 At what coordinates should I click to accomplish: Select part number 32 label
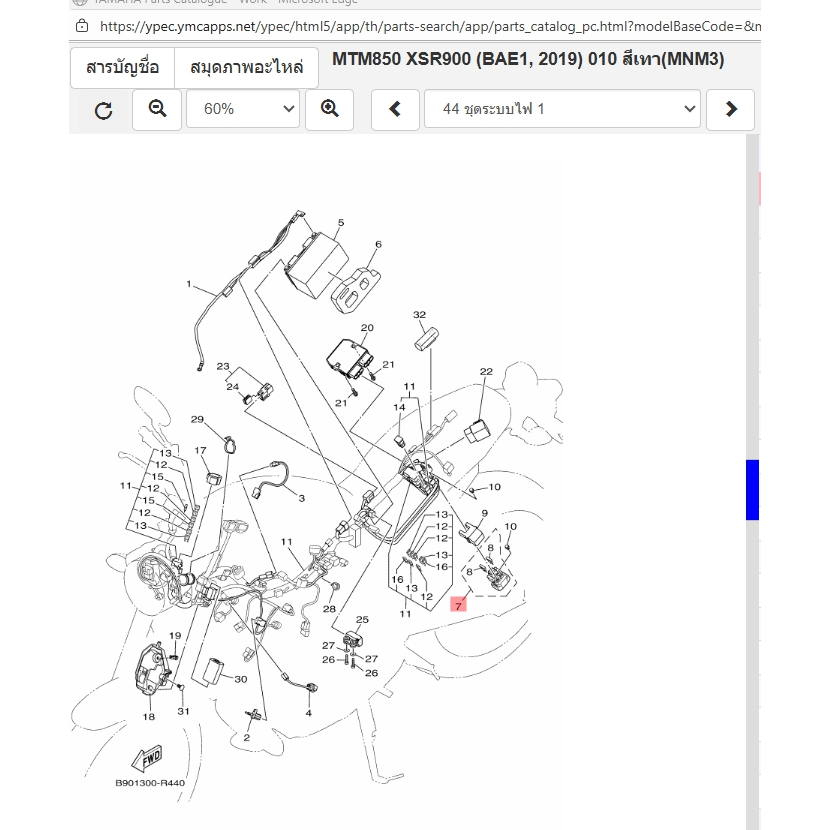click(x=419, y=314)
